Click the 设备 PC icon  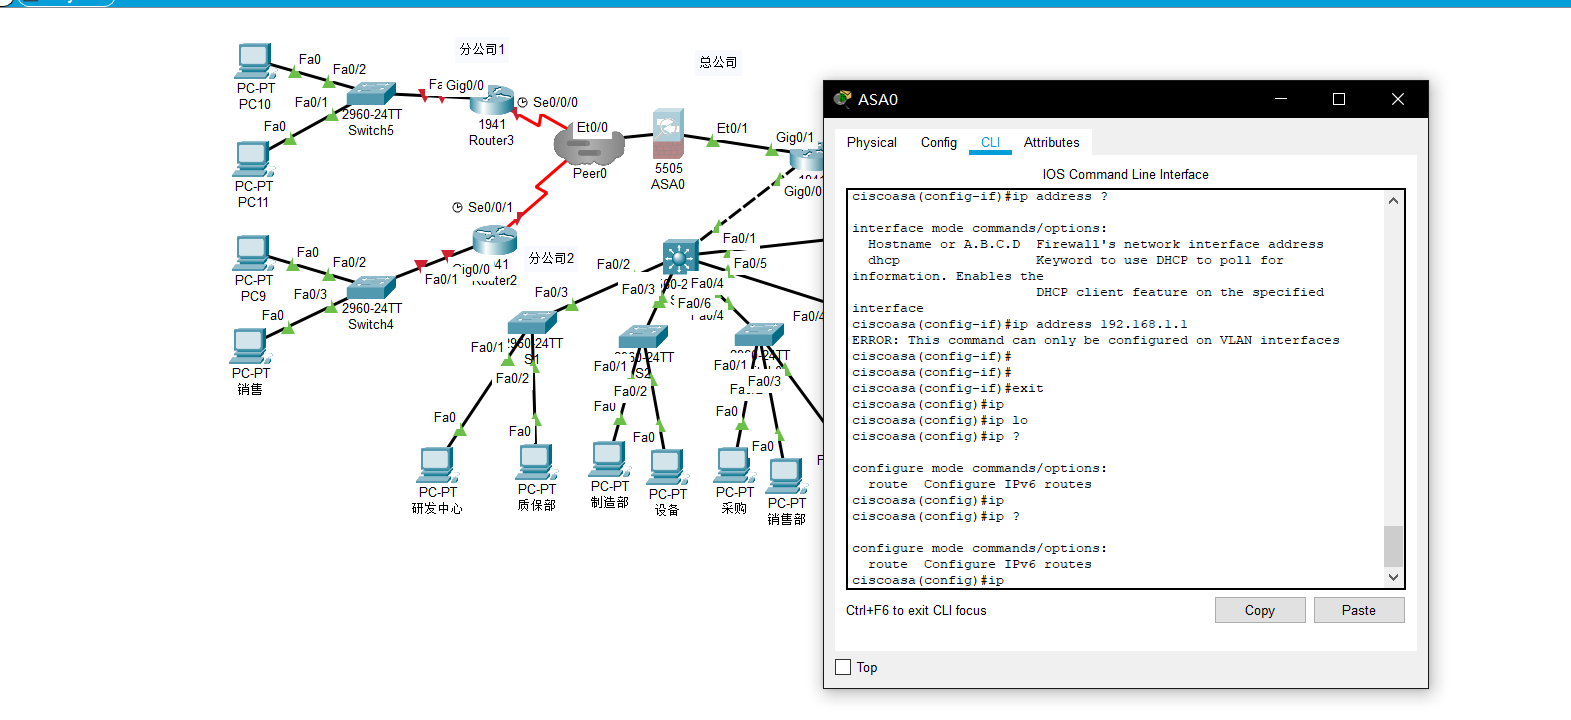point(667,467)
